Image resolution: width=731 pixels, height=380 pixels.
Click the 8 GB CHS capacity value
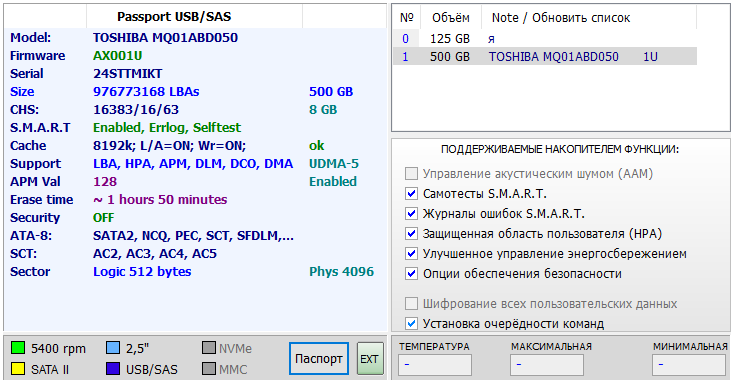[x=323, y=110]
